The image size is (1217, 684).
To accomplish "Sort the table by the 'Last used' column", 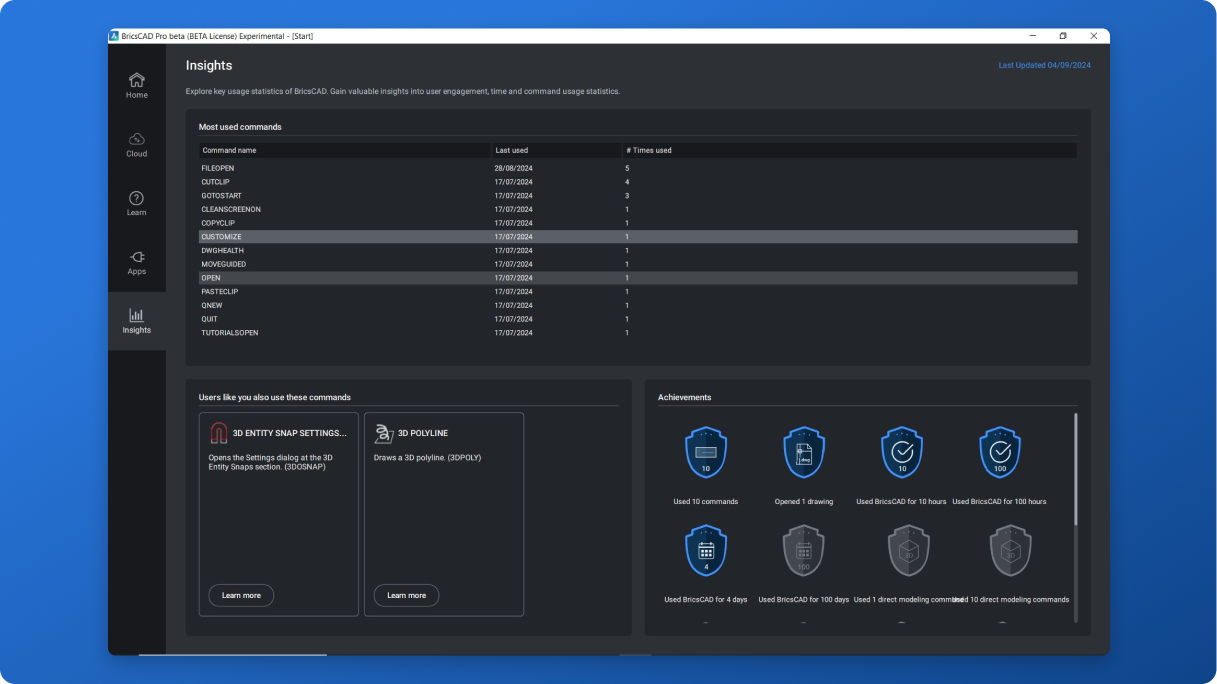I will pos(511,150).
